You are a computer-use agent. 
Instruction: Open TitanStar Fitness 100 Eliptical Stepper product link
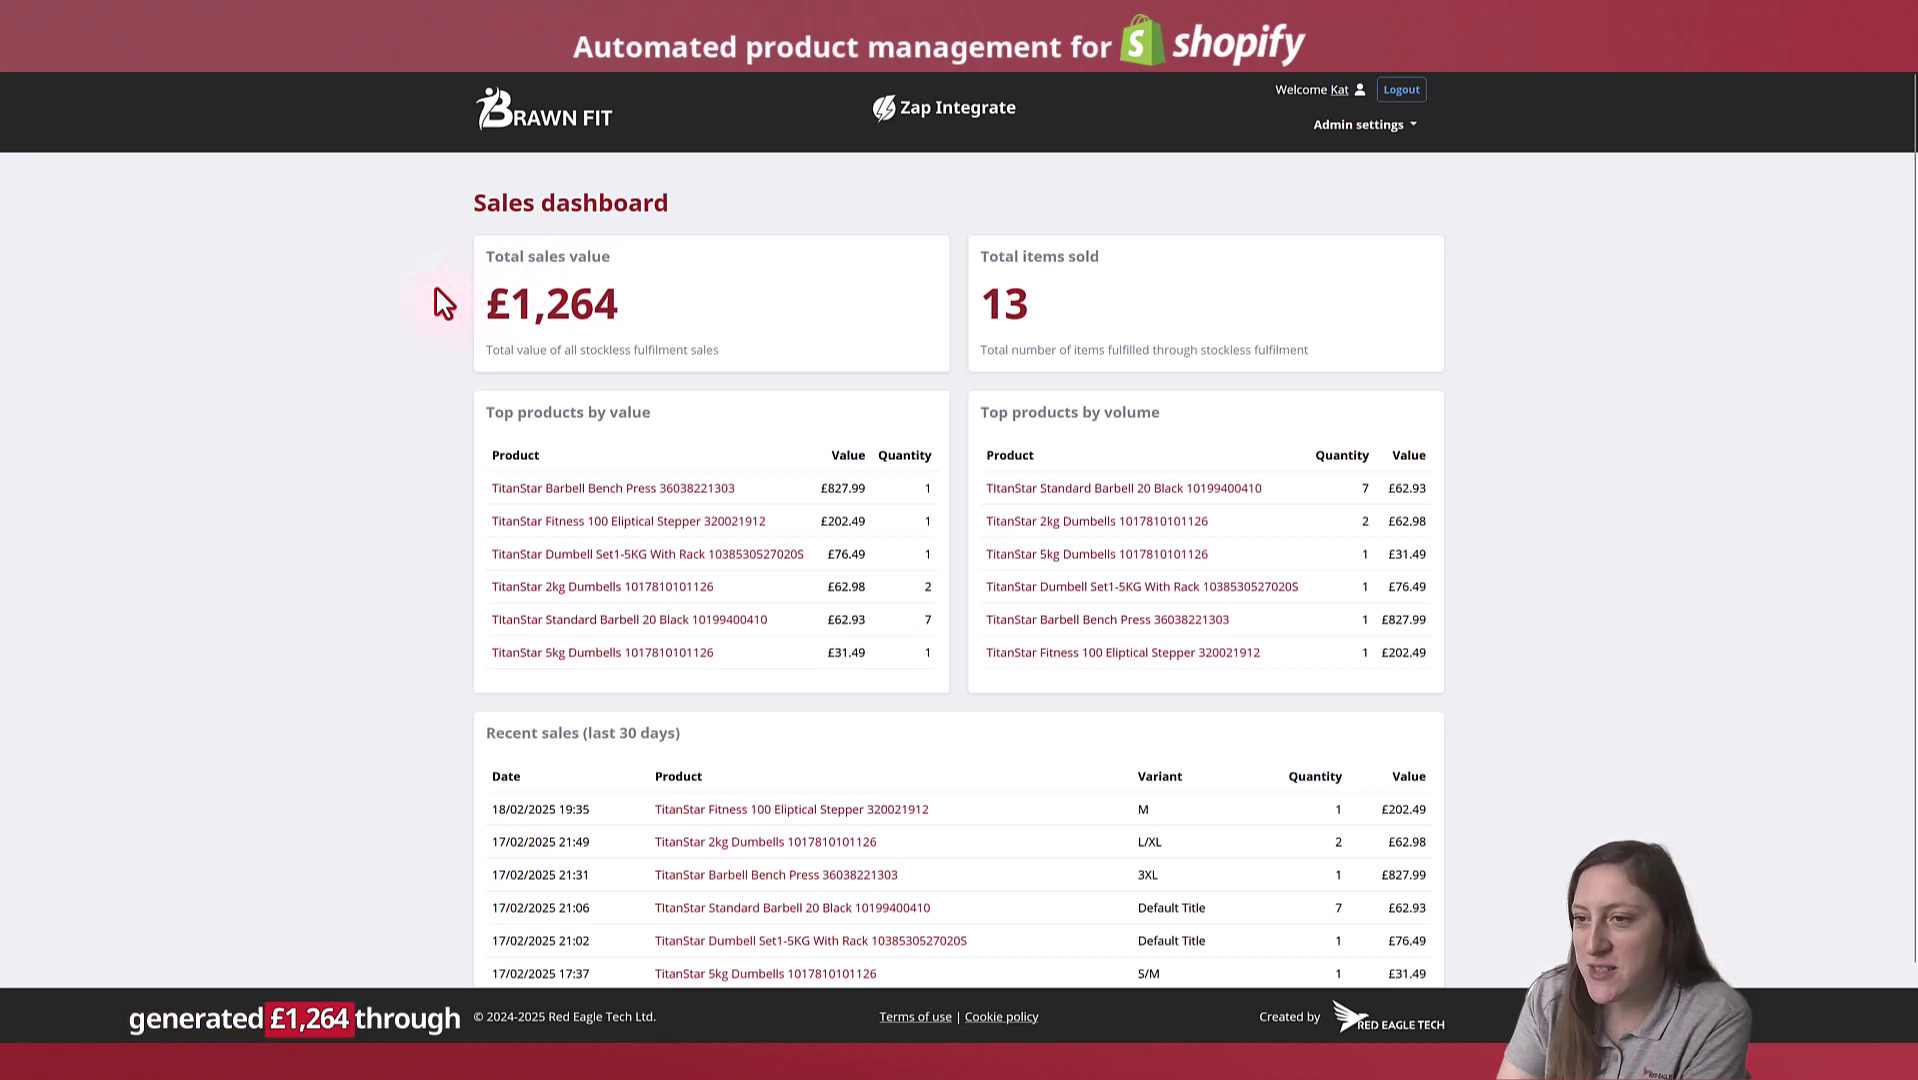point(628,521)
